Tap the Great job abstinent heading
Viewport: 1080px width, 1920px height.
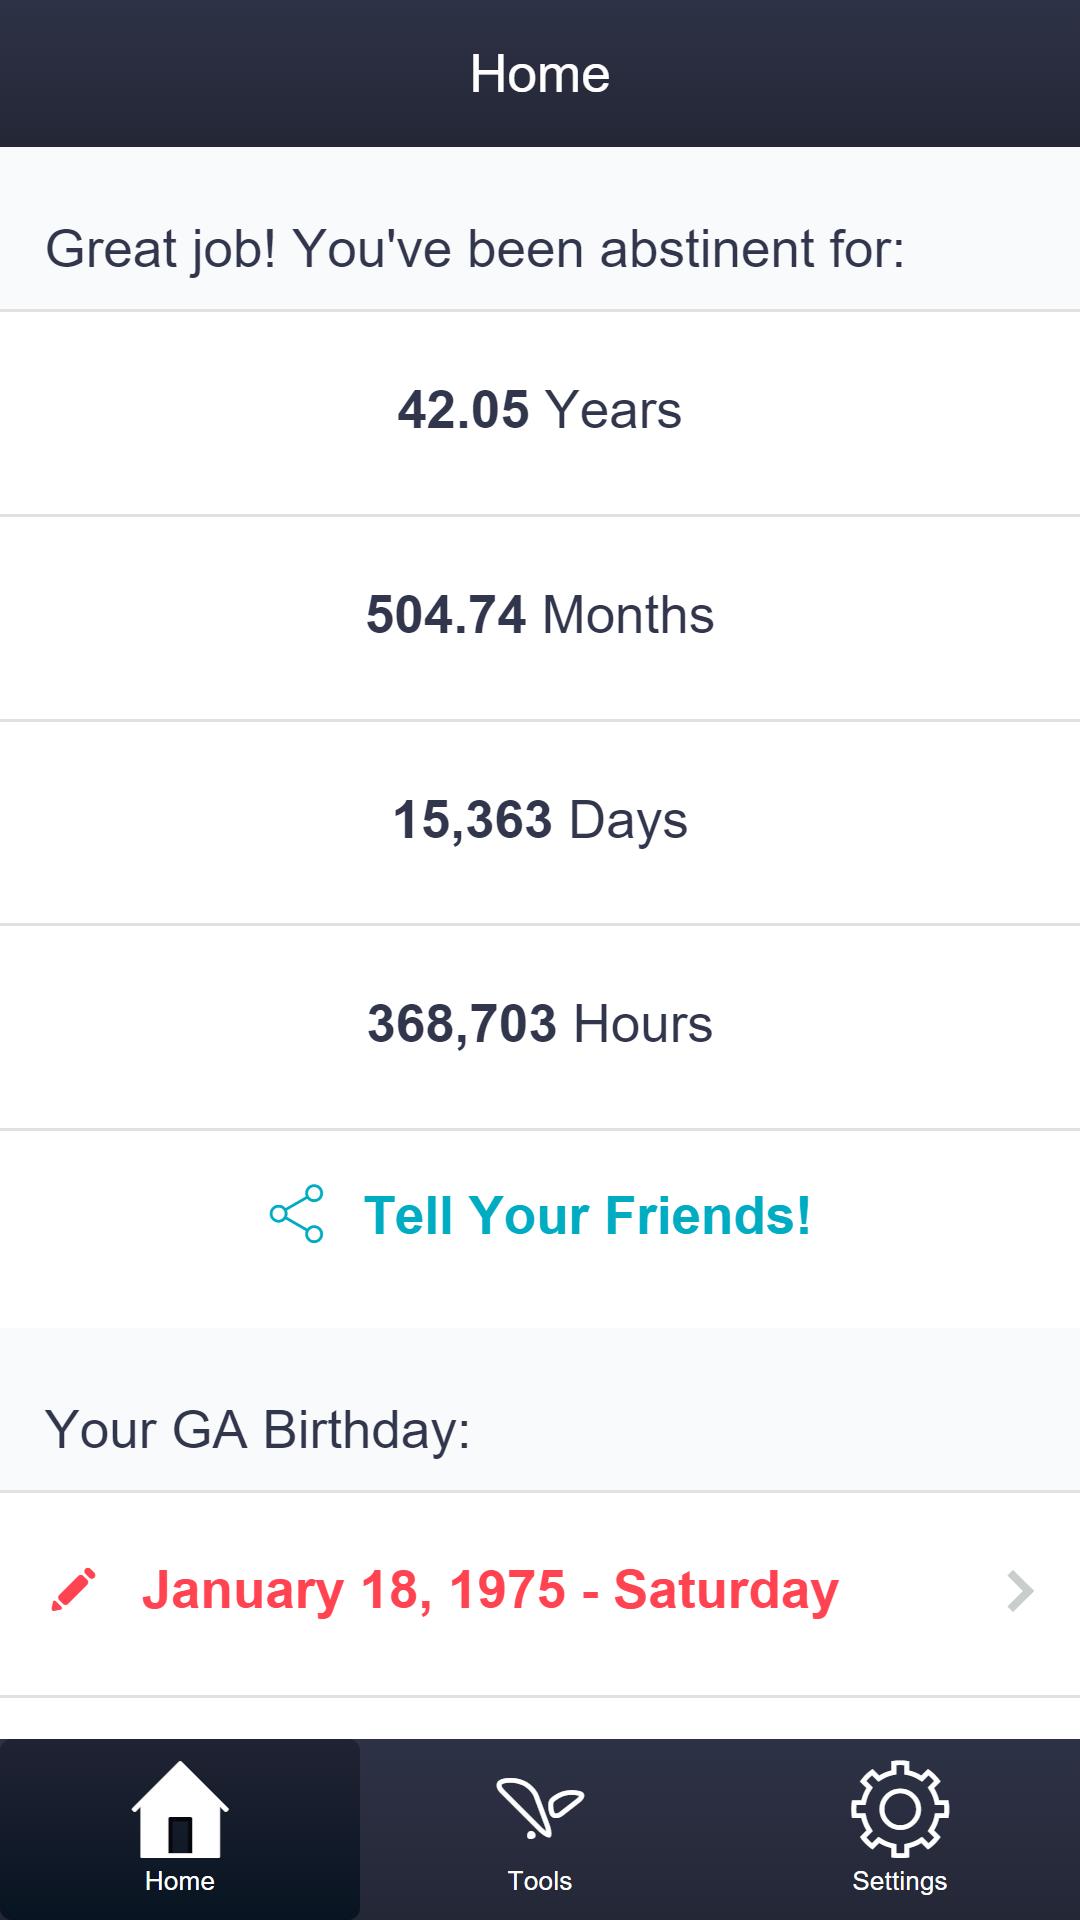click(475, 249)
